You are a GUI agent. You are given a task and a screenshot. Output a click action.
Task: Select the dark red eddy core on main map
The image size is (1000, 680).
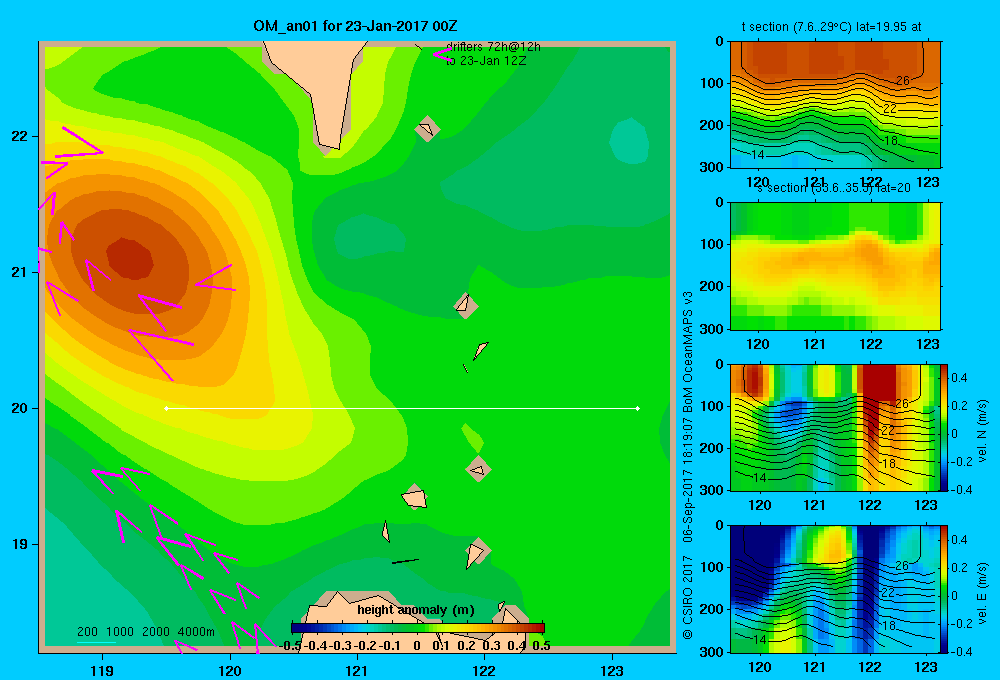pyautogui.click(x=129, y=258)
